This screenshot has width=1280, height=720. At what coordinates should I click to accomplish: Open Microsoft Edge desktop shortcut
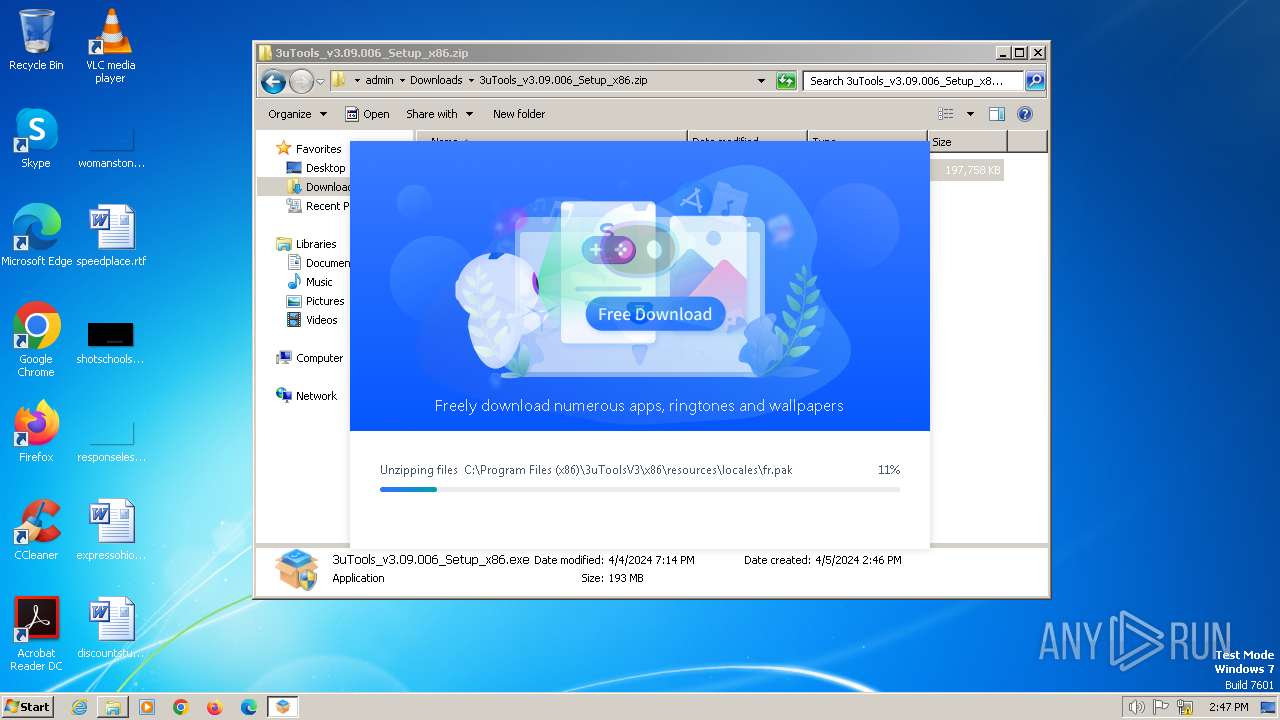(37, 236)
